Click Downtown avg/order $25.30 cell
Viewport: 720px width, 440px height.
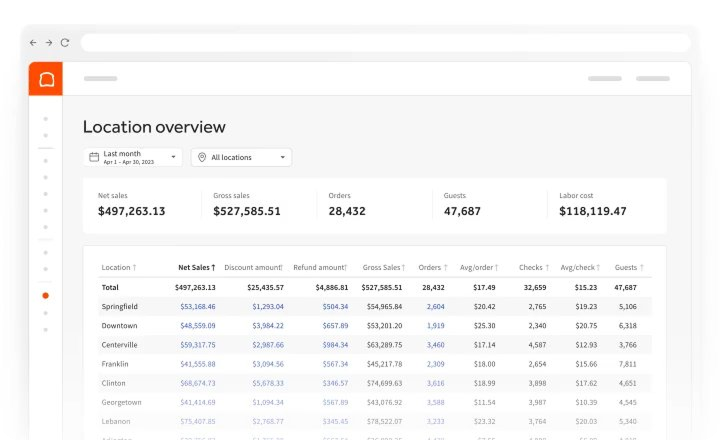pos(484,326)
